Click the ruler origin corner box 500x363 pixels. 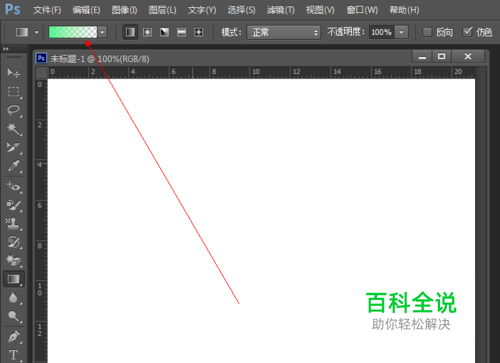tap(42, 72)
